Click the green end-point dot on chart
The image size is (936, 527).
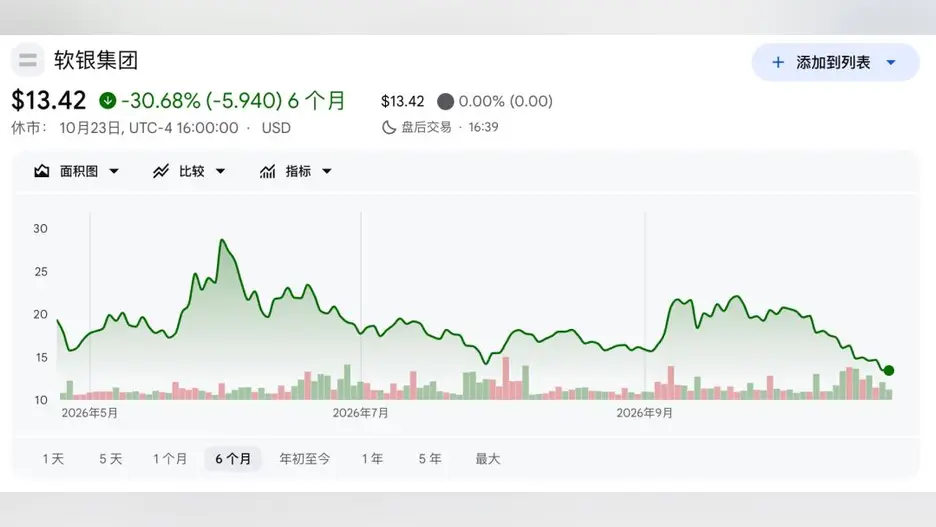point(889,371)
